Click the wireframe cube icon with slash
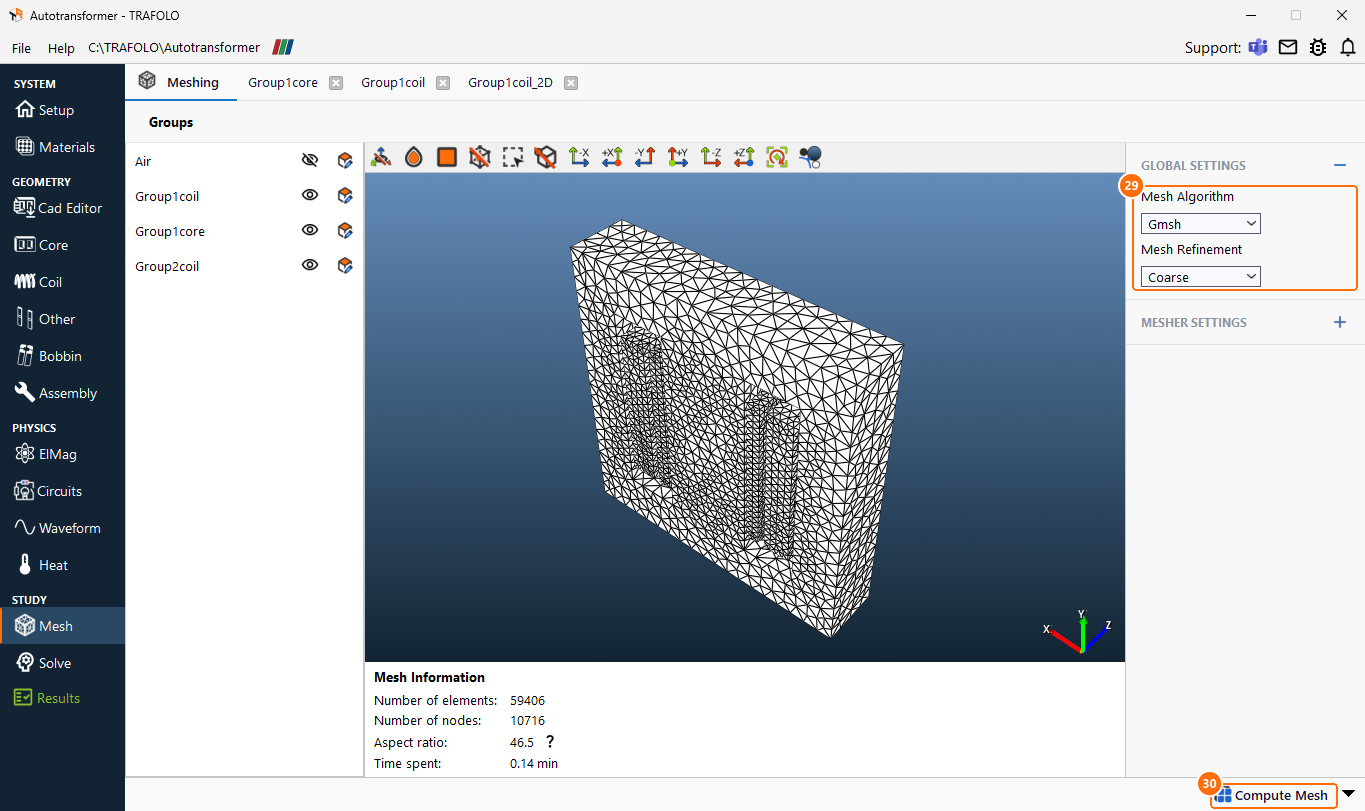This screenshot has width=1365, height=811. [479, 157]
